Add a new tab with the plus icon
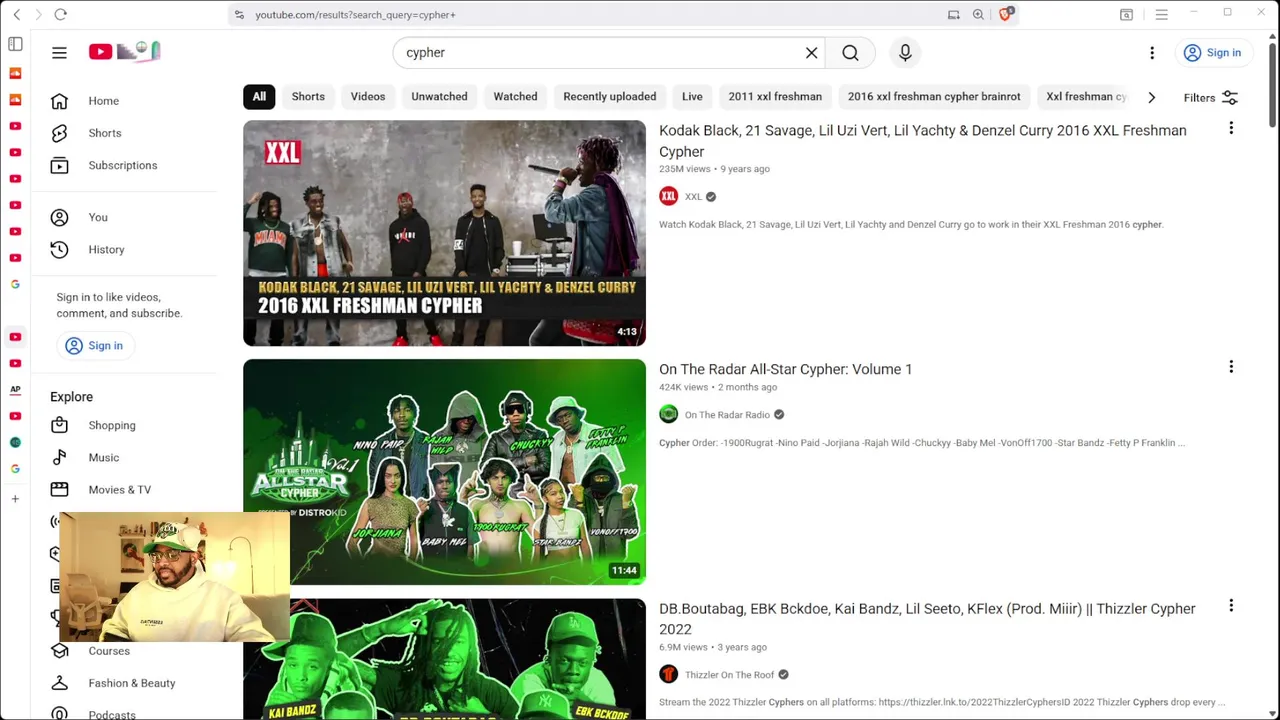 click(15, 498)
